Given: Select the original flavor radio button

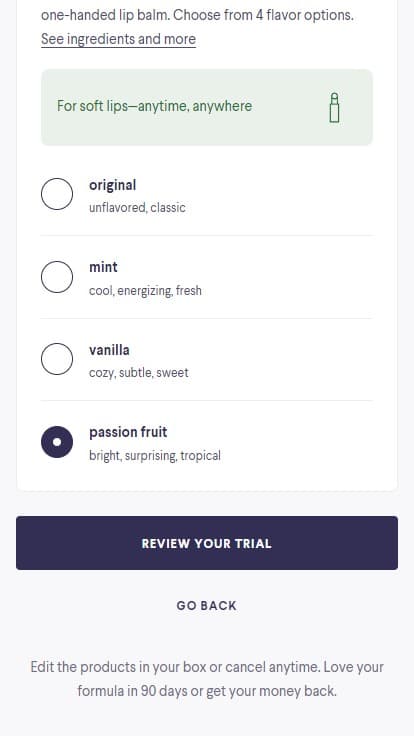Looking at the screenshot, I should pos(57,194).
